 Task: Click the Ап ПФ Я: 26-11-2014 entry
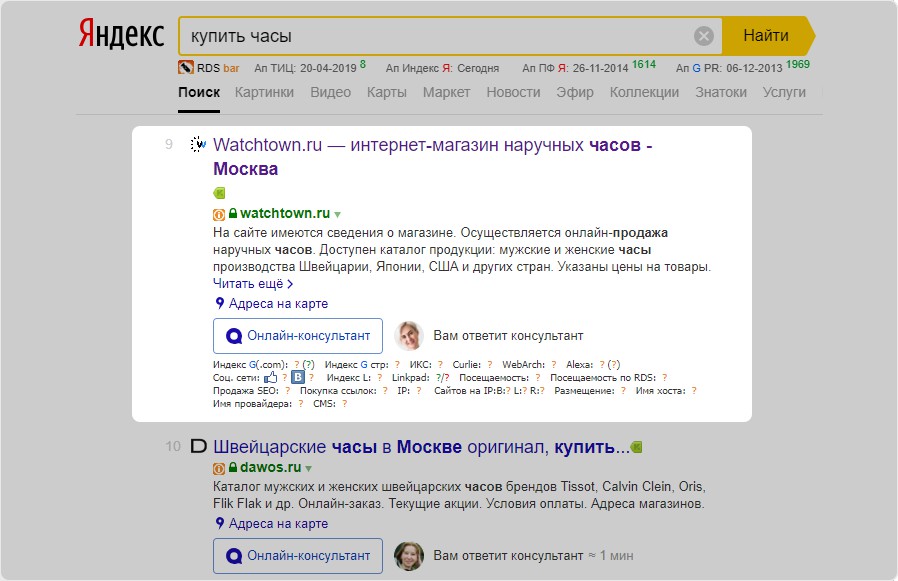[589, 67]
